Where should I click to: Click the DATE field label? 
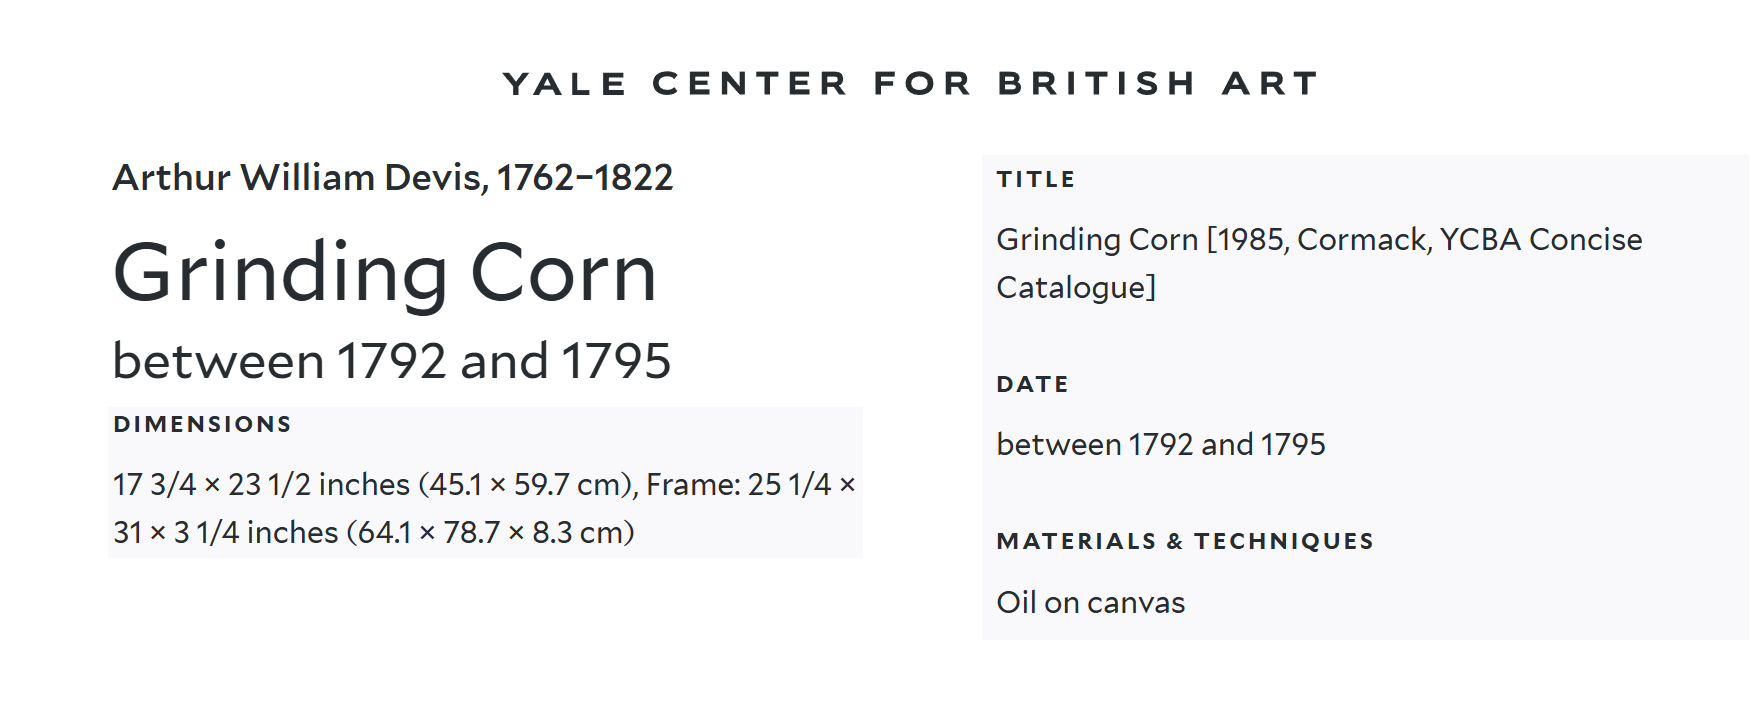point(1032,385)
